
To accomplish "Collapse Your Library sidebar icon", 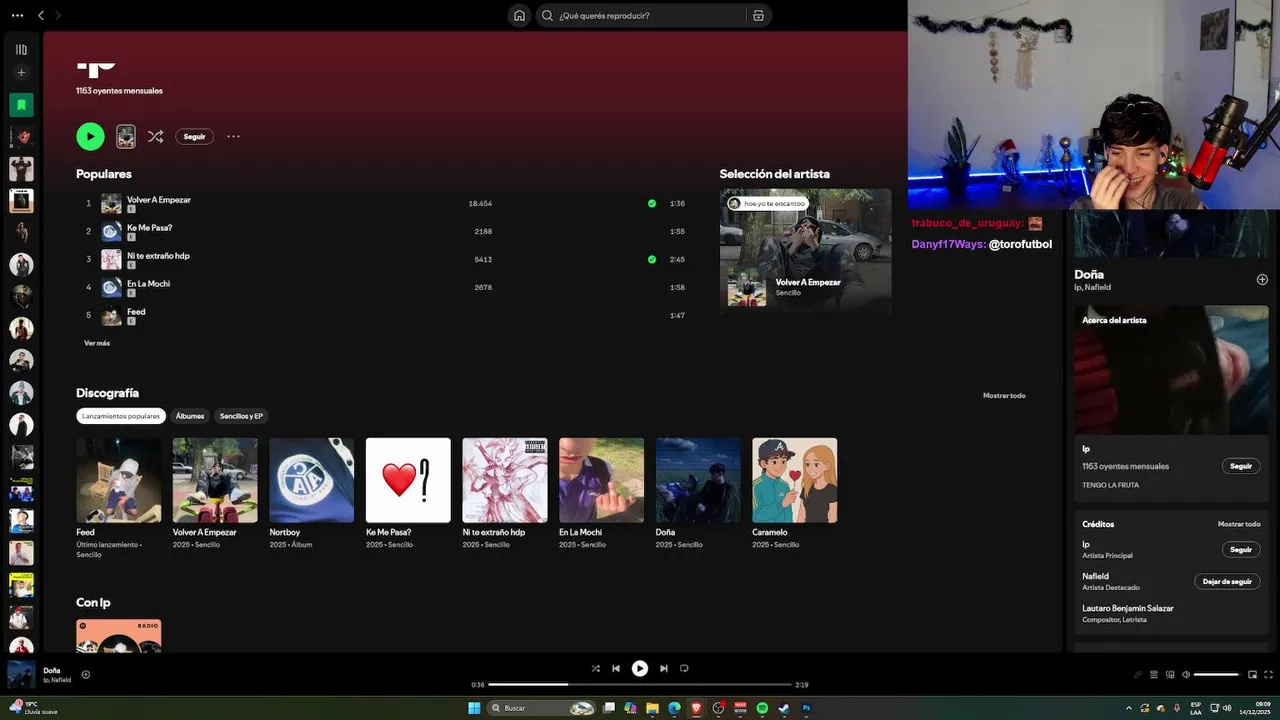I will [21, 49].
